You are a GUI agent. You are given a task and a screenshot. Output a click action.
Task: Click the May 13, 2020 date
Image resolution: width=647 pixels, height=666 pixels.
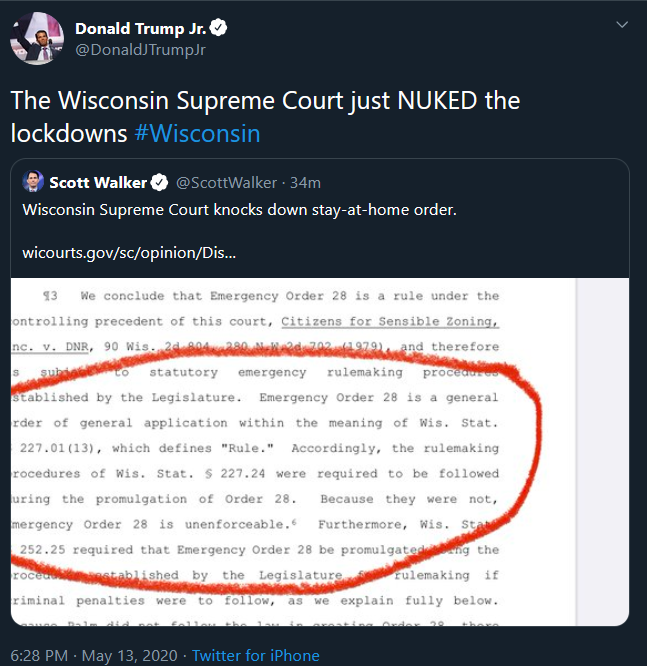pos(130,655)
